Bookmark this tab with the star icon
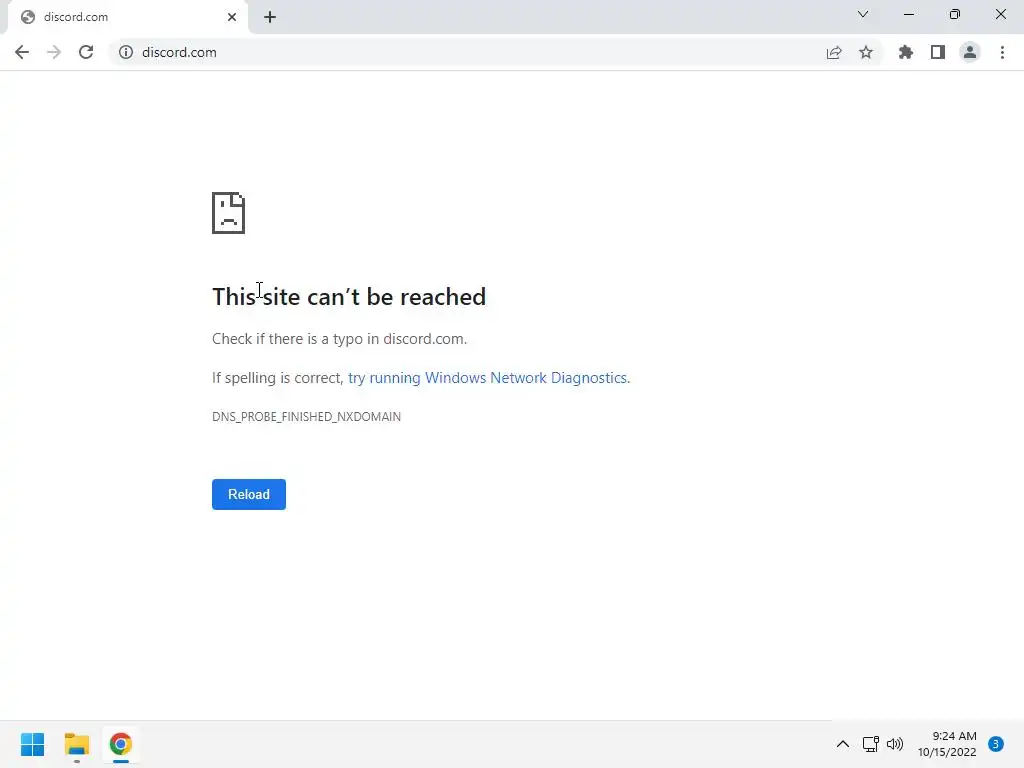The image size is (1024, 768). coord(866,52)
